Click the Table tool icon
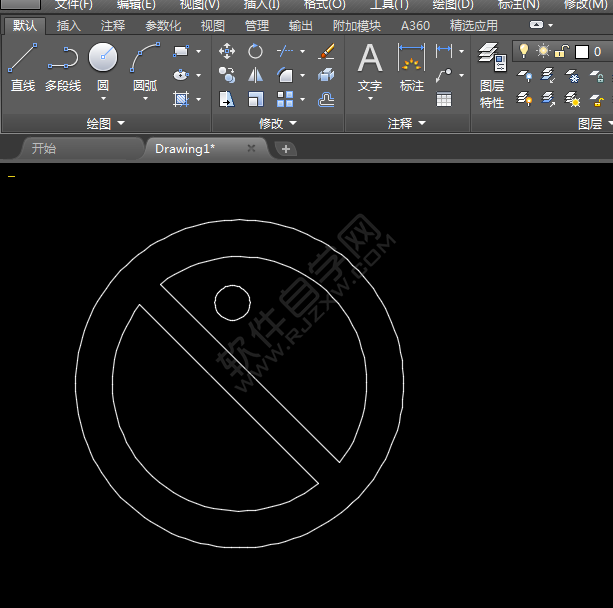This screenshot has height=608, width=613. click(x=444, y=99)
